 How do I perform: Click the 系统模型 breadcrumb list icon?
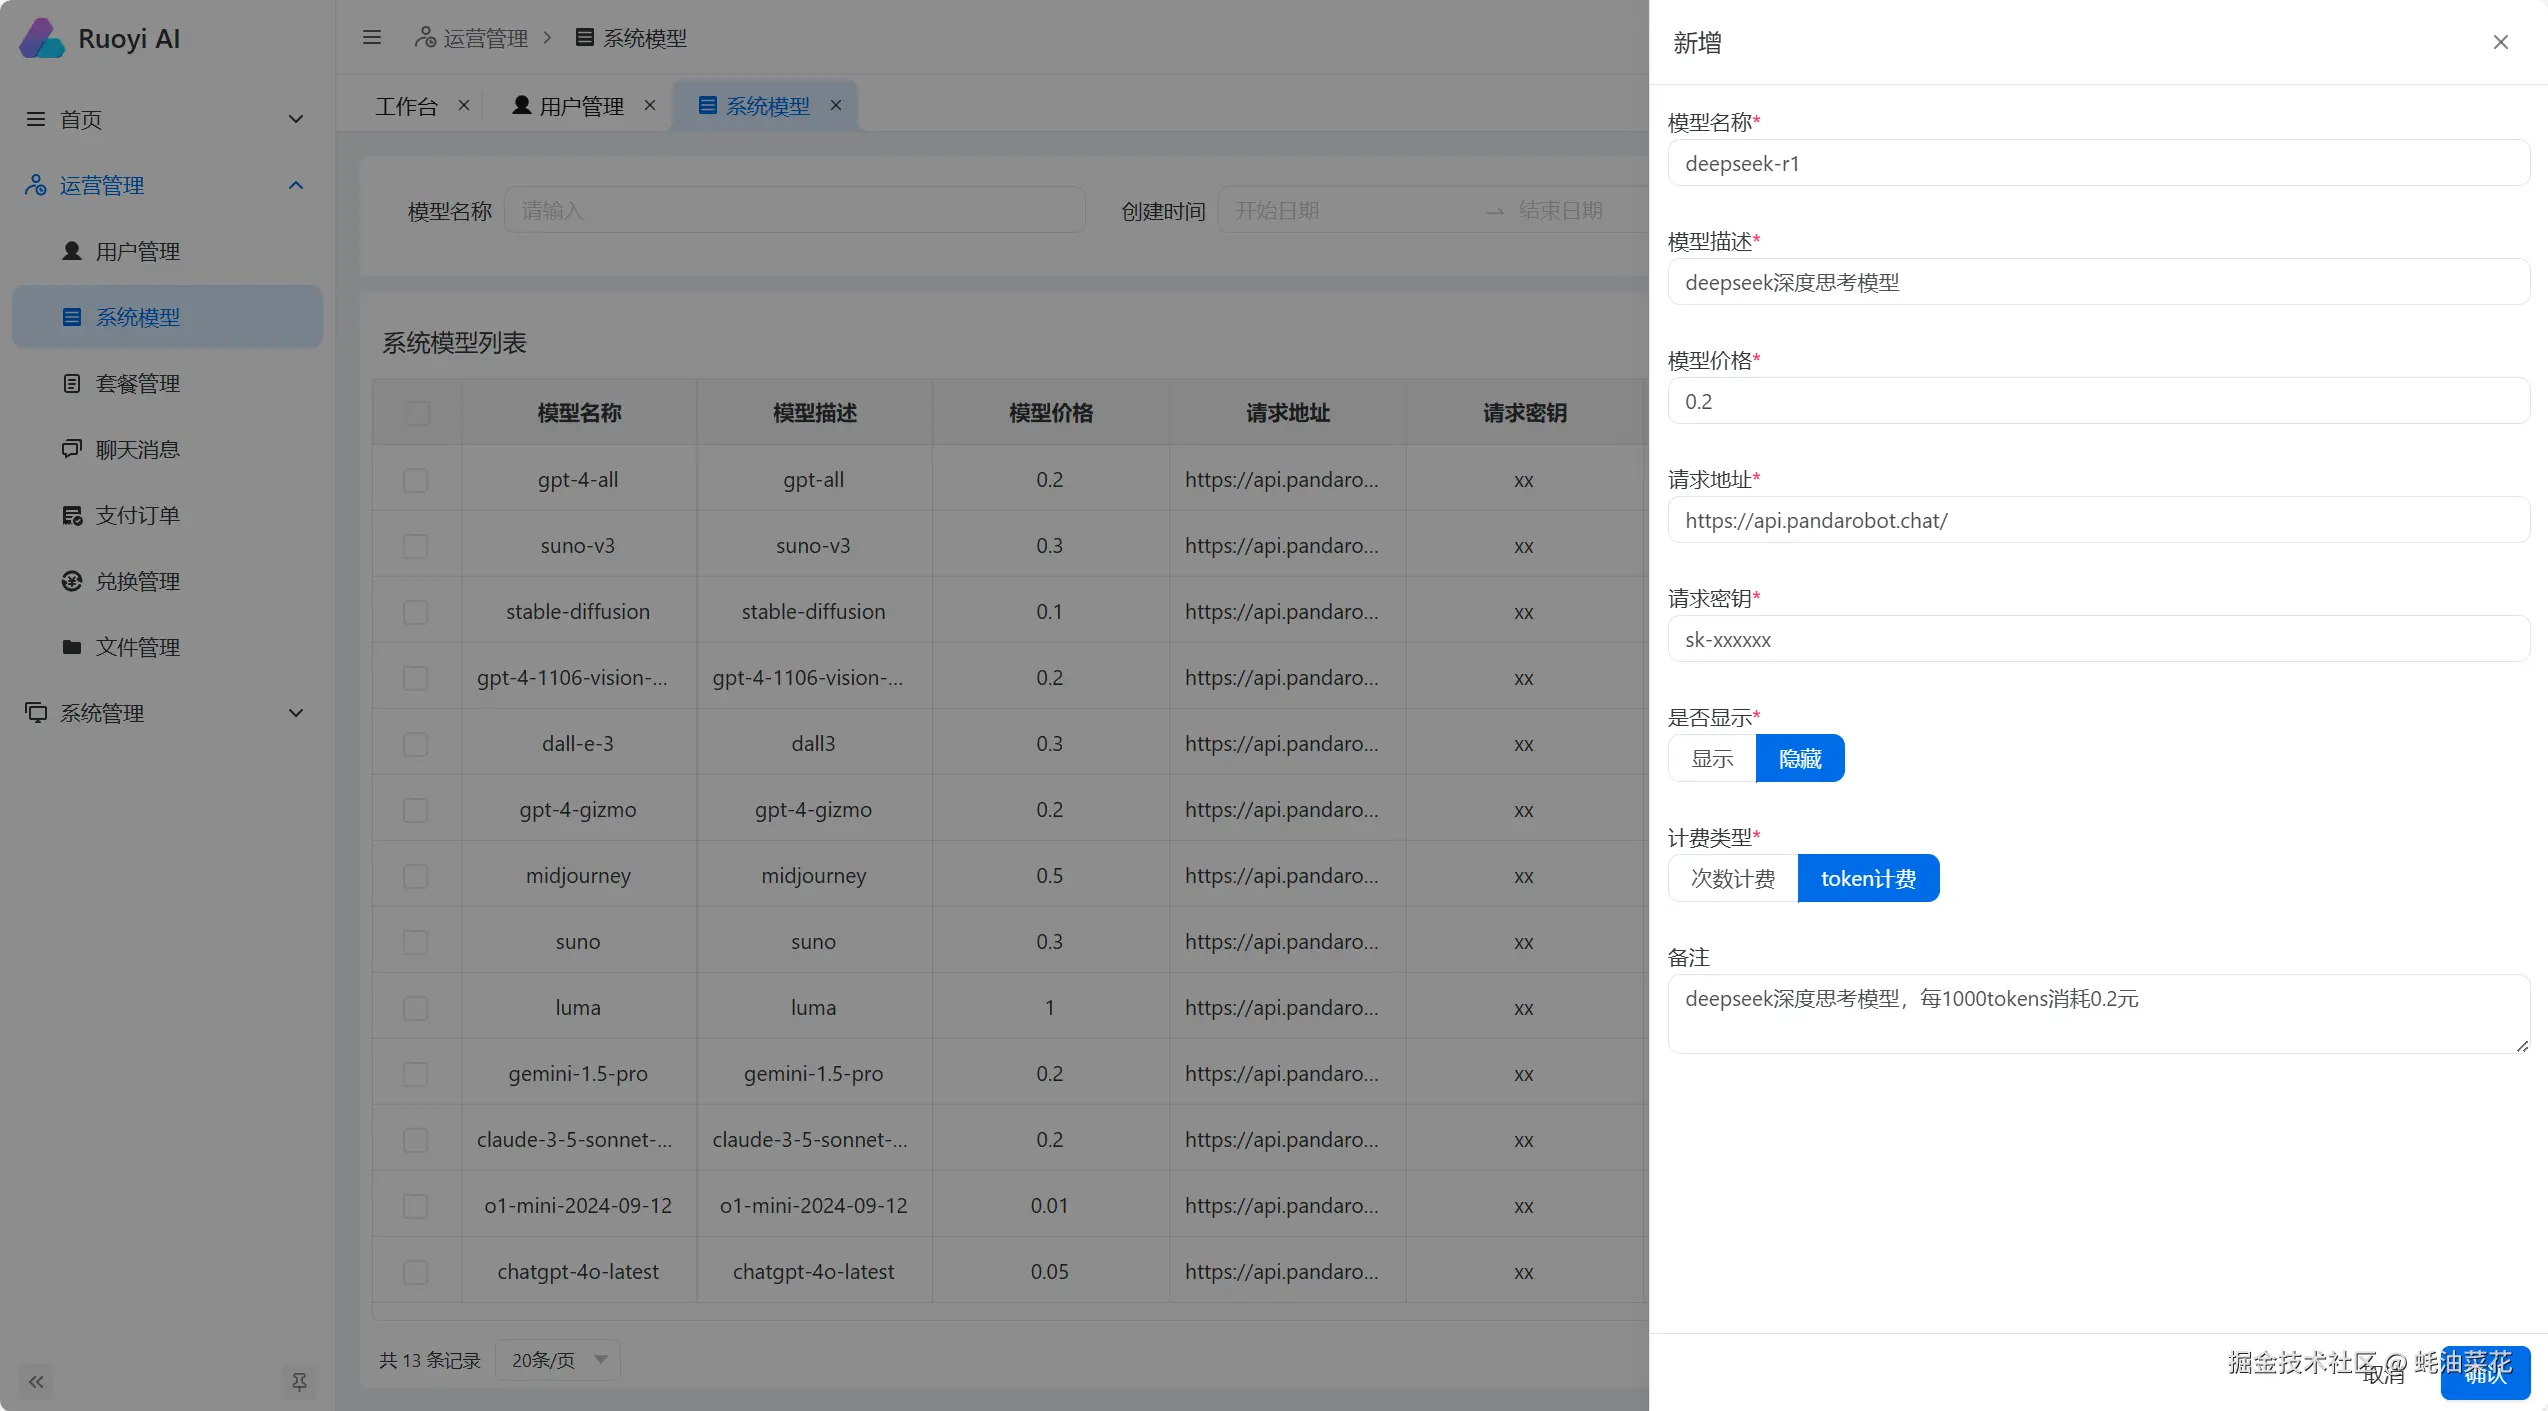[585, 38]
